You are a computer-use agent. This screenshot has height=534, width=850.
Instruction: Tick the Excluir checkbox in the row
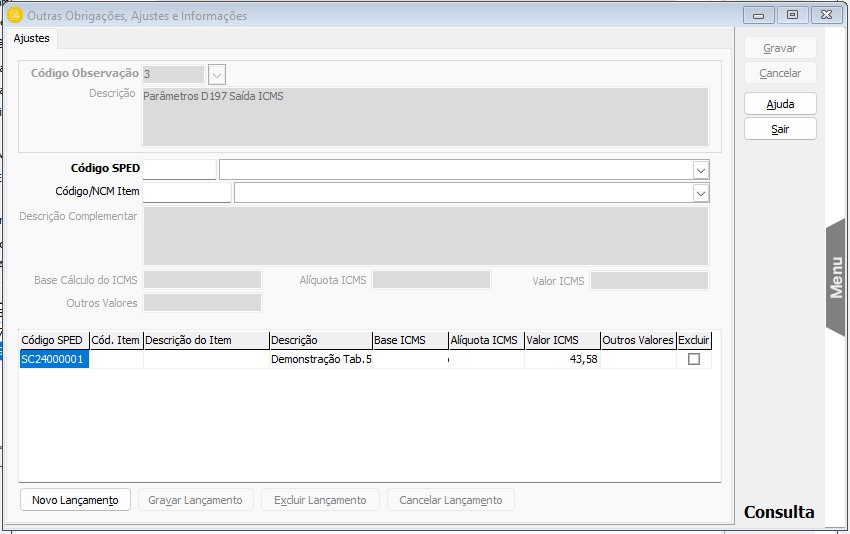coord(694,359)
